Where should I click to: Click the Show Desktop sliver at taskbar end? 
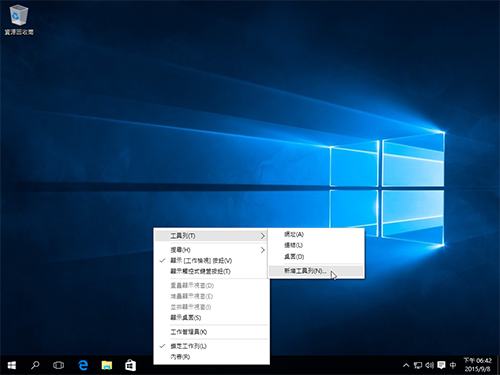tap(498, 366)
